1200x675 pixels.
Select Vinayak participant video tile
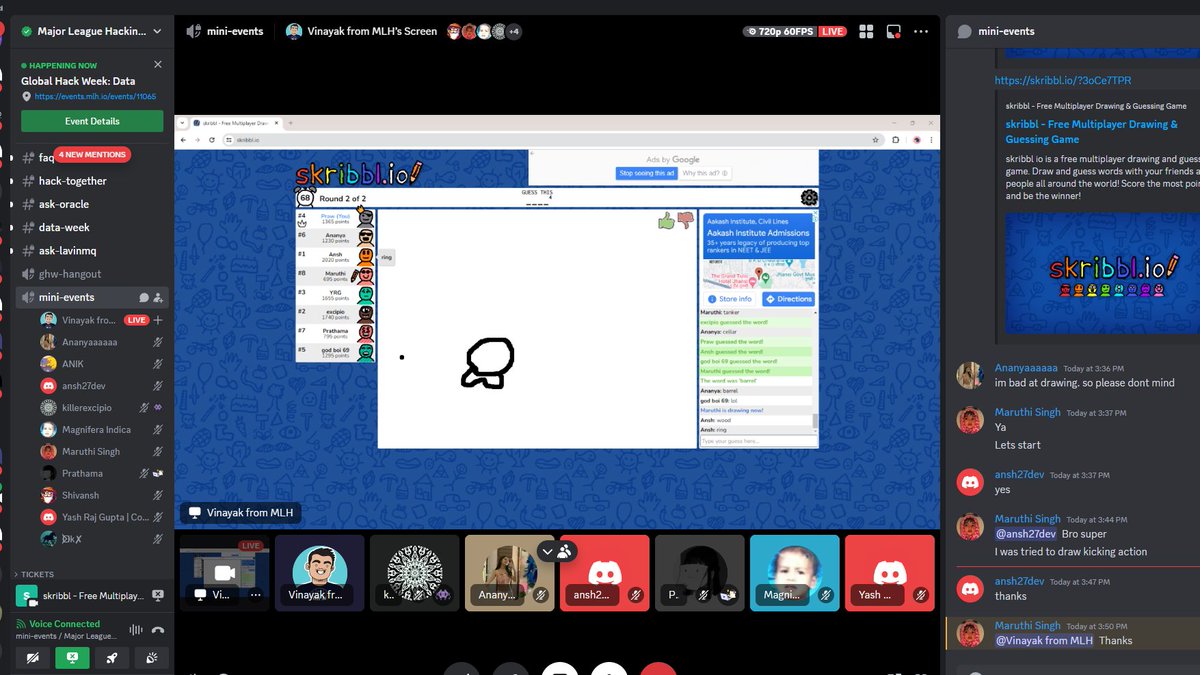tap(320, 573)
